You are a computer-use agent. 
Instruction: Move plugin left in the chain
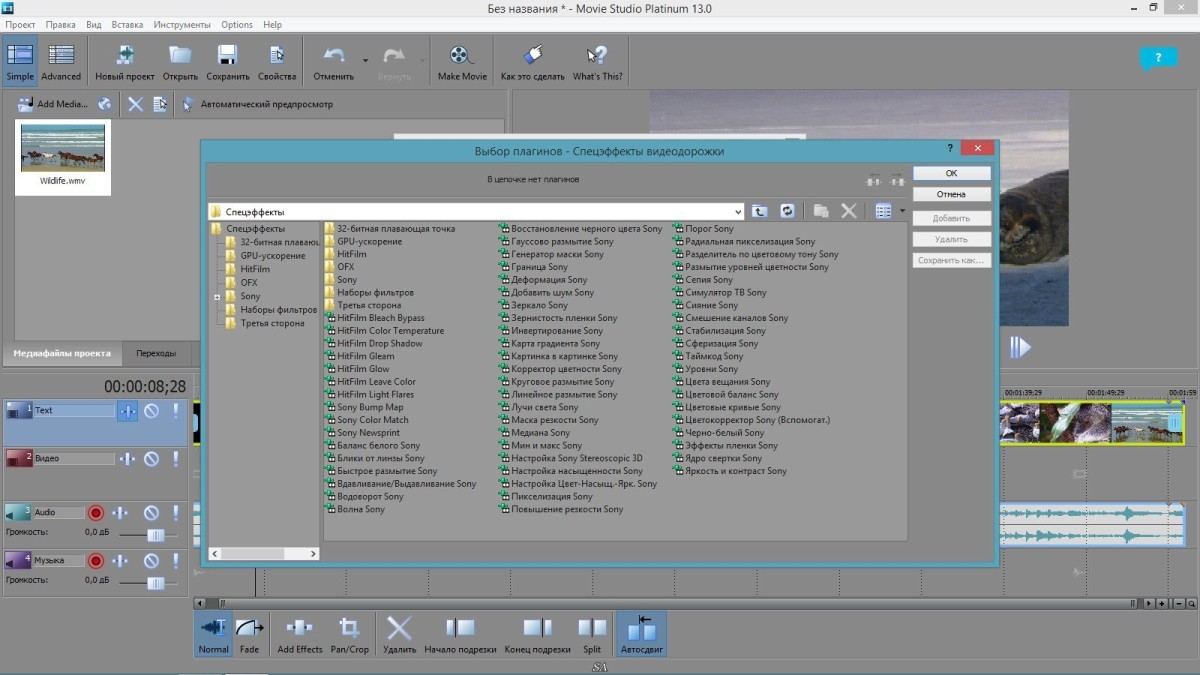(873, 180)
